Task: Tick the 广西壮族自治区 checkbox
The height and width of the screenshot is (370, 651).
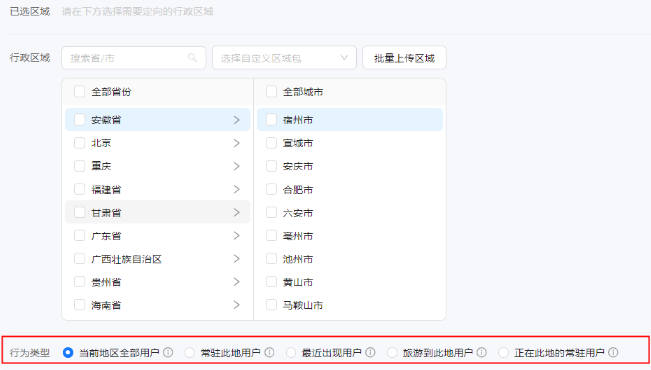Action: 79,259
